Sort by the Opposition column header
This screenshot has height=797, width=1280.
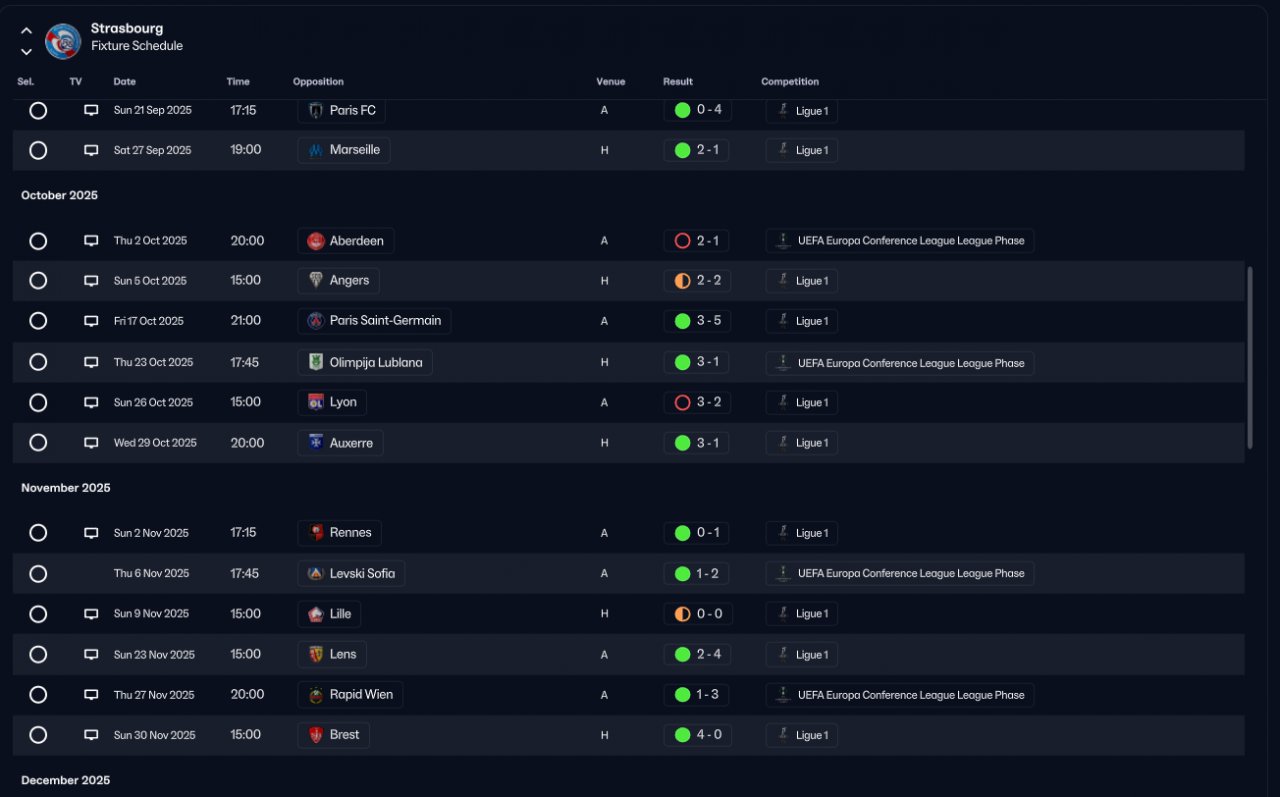(318, 82)
